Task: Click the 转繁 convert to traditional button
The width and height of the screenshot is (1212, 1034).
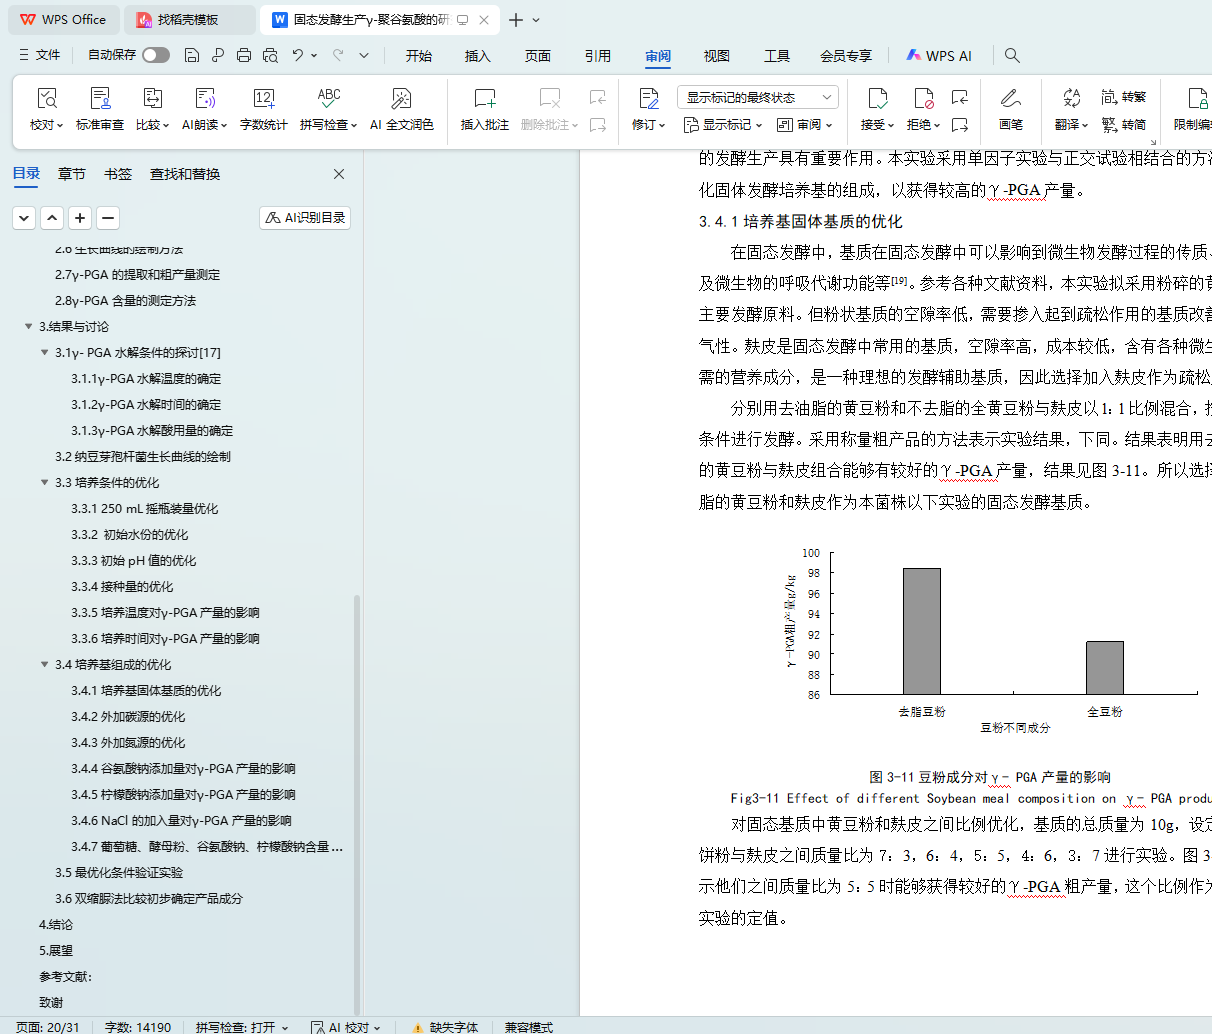Action: (1124, 97)
